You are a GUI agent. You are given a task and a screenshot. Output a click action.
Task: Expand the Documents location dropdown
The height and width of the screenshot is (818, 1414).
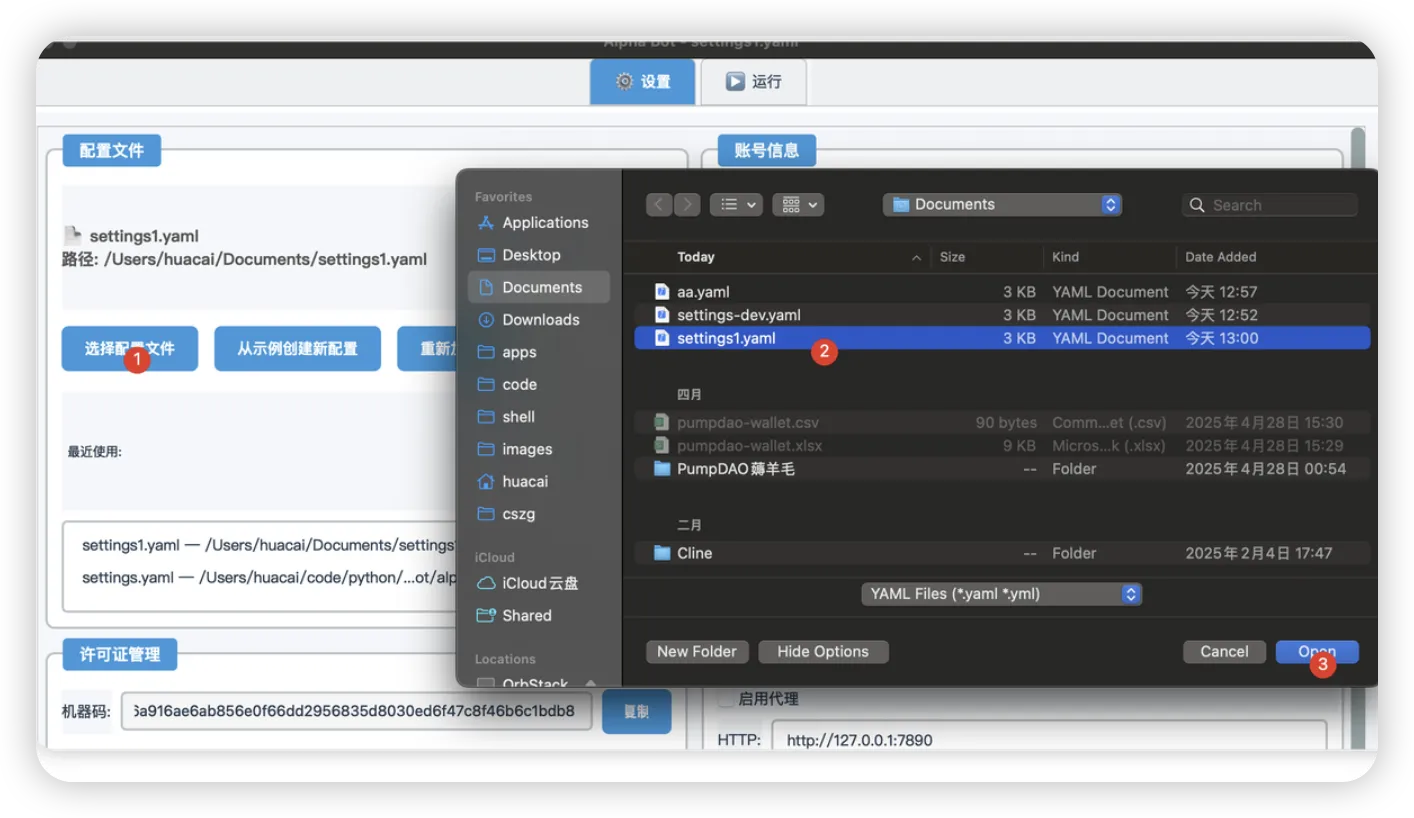[x=1002, y=205]
